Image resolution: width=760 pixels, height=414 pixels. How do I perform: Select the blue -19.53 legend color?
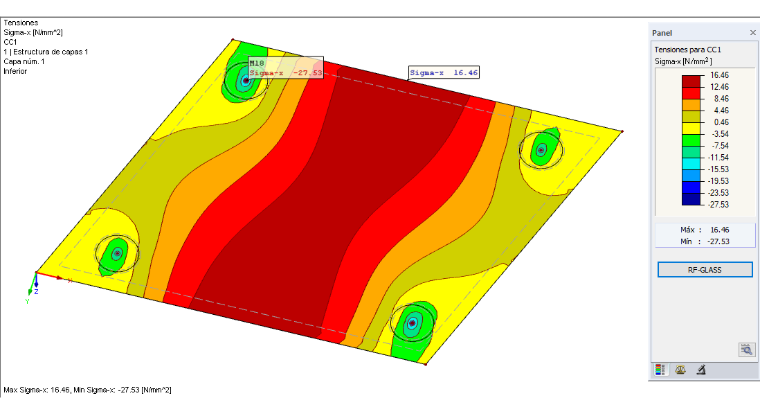point(691,187)
